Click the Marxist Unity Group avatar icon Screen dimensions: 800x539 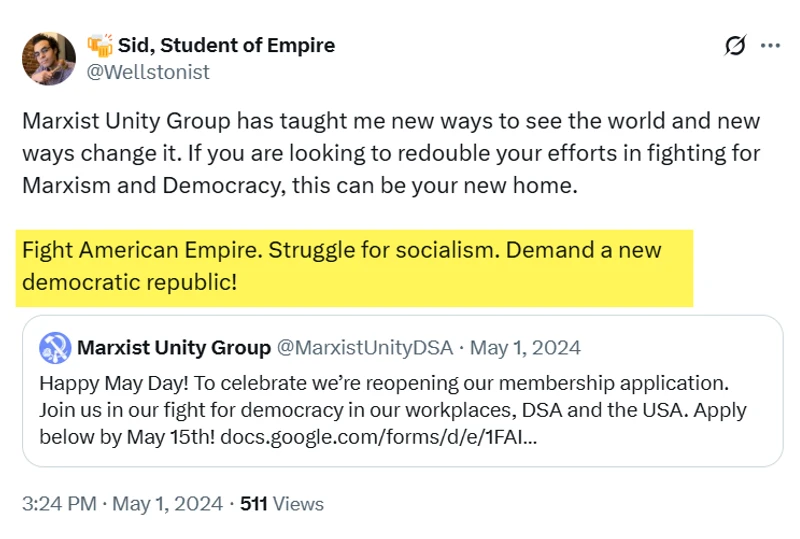(54, 348)
